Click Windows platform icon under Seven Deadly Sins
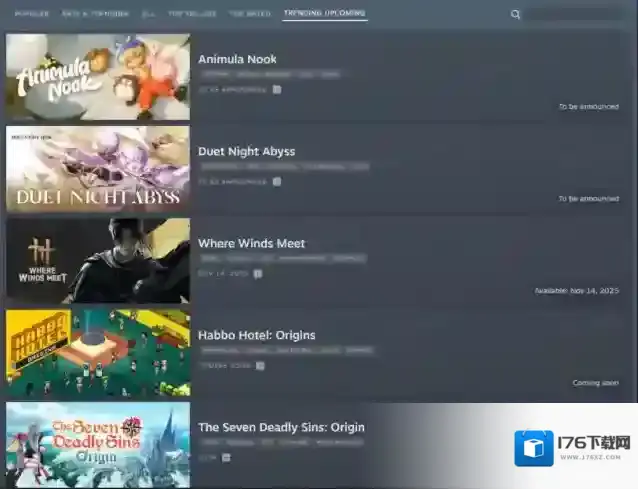638x489 pixels. (226, 457)
